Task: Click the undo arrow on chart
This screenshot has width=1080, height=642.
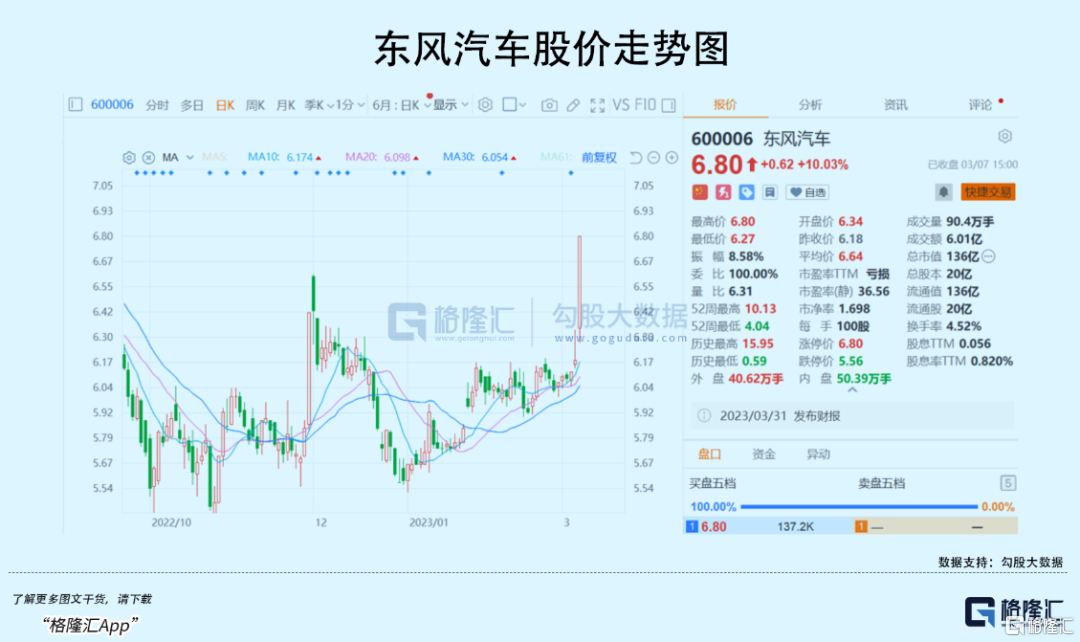Action: coord(636,158)
